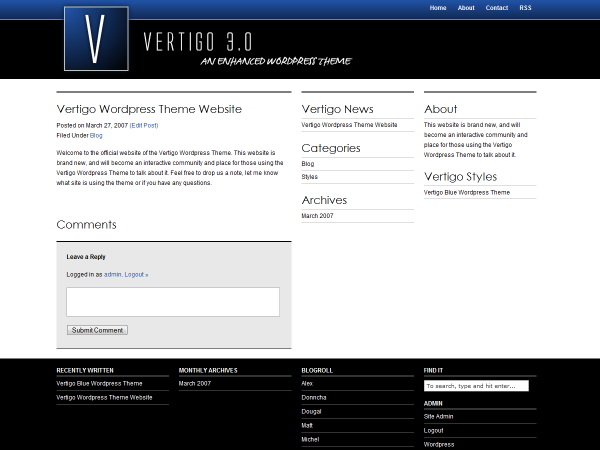Click the Edit Post link
The image size is (600, 450).
[x=144, y=125]
